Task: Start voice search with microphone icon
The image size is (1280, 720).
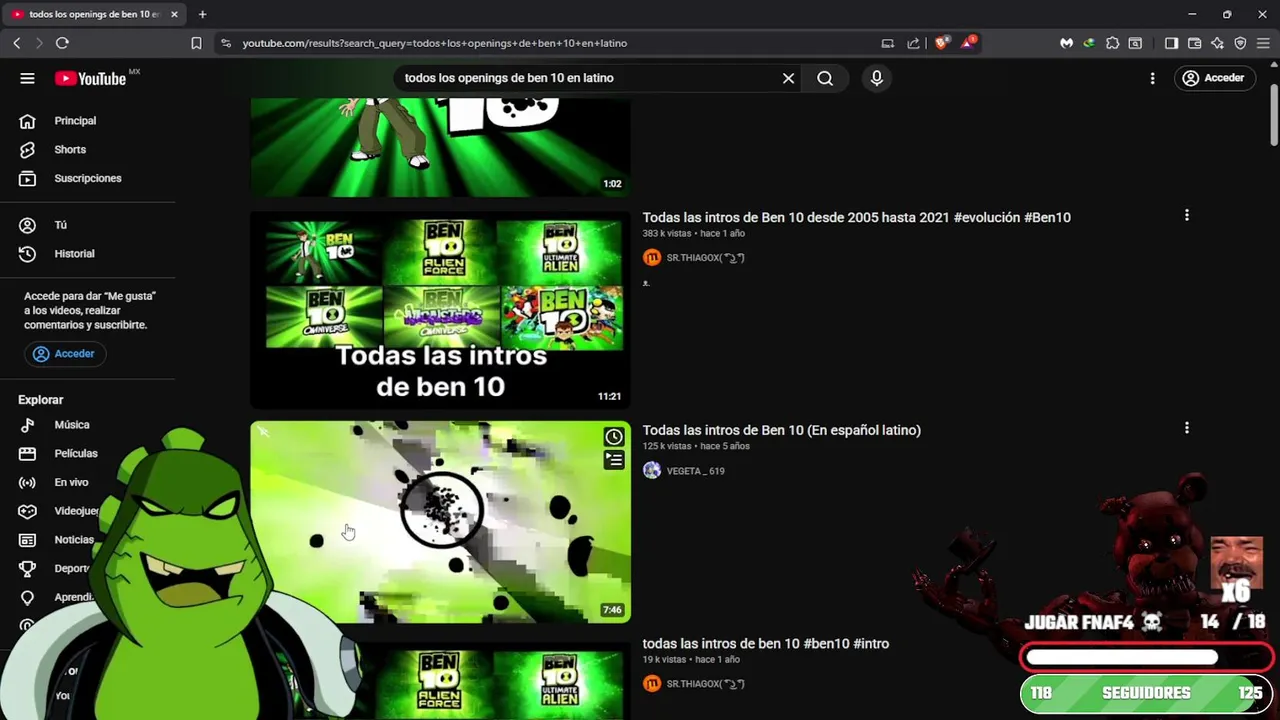Action: 877,78
